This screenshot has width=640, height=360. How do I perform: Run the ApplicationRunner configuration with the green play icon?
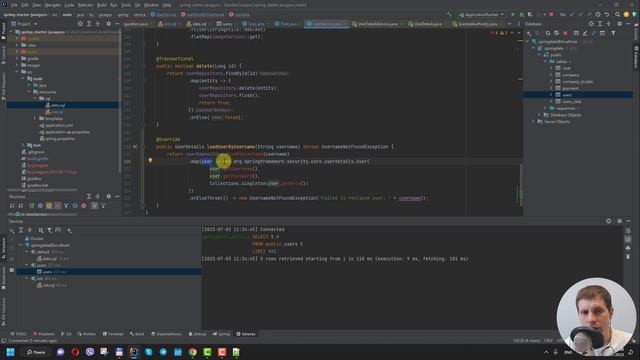pos(513,14)
